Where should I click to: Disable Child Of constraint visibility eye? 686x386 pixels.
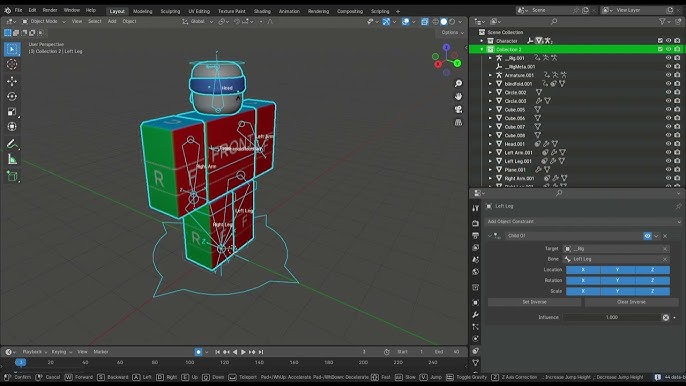tap(648, 236)
